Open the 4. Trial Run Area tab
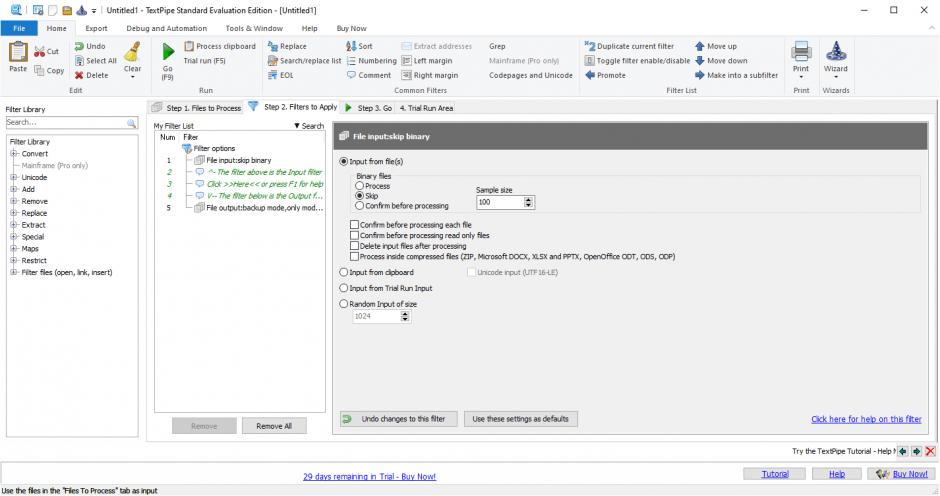Image resolution: width=940 pixels, height=496 pixels. (426, 108)
